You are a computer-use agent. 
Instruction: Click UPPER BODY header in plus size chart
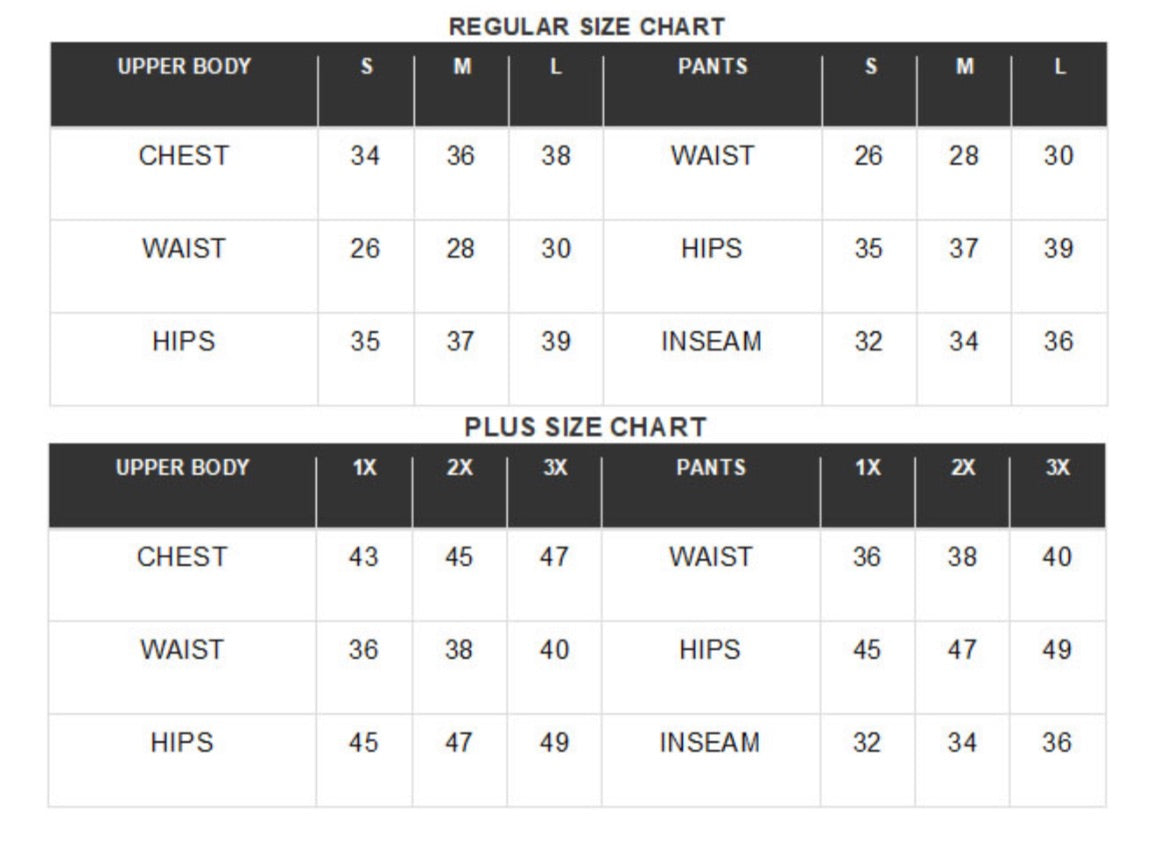pyautogui.click(x=182, y=468)
